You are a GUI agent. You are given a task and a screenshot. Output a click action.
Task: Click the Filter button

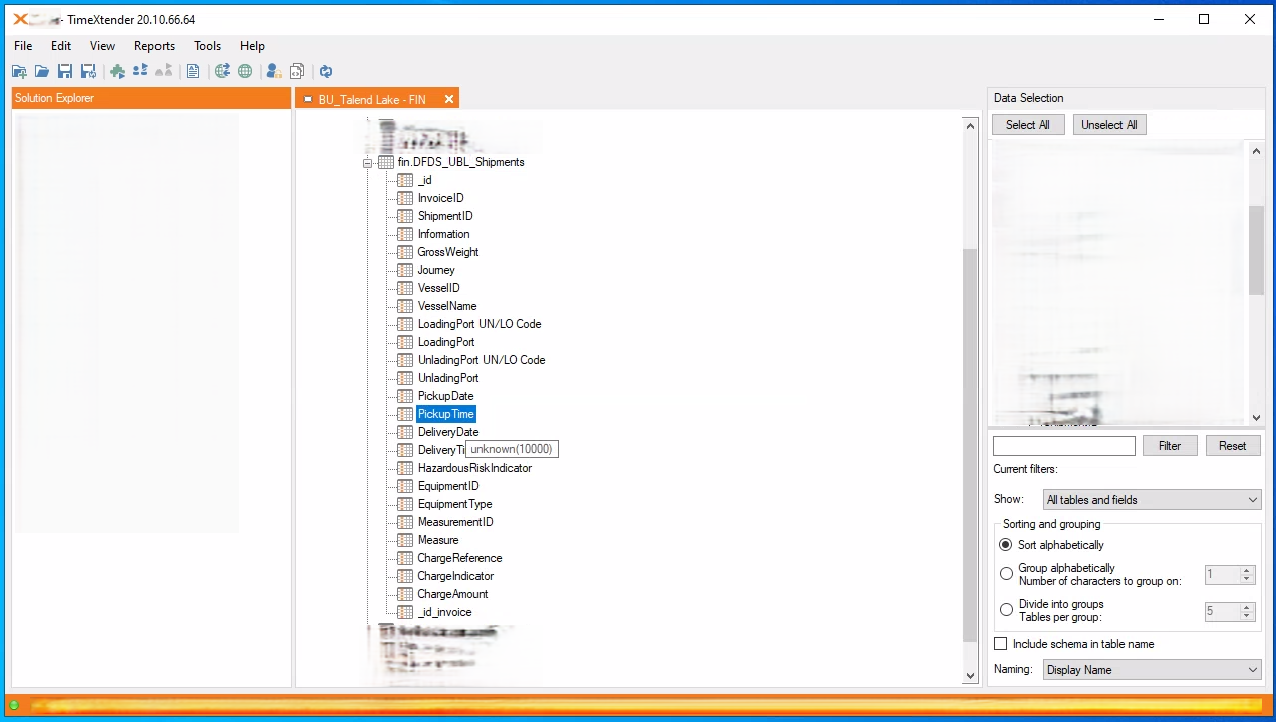point(1170,446)
